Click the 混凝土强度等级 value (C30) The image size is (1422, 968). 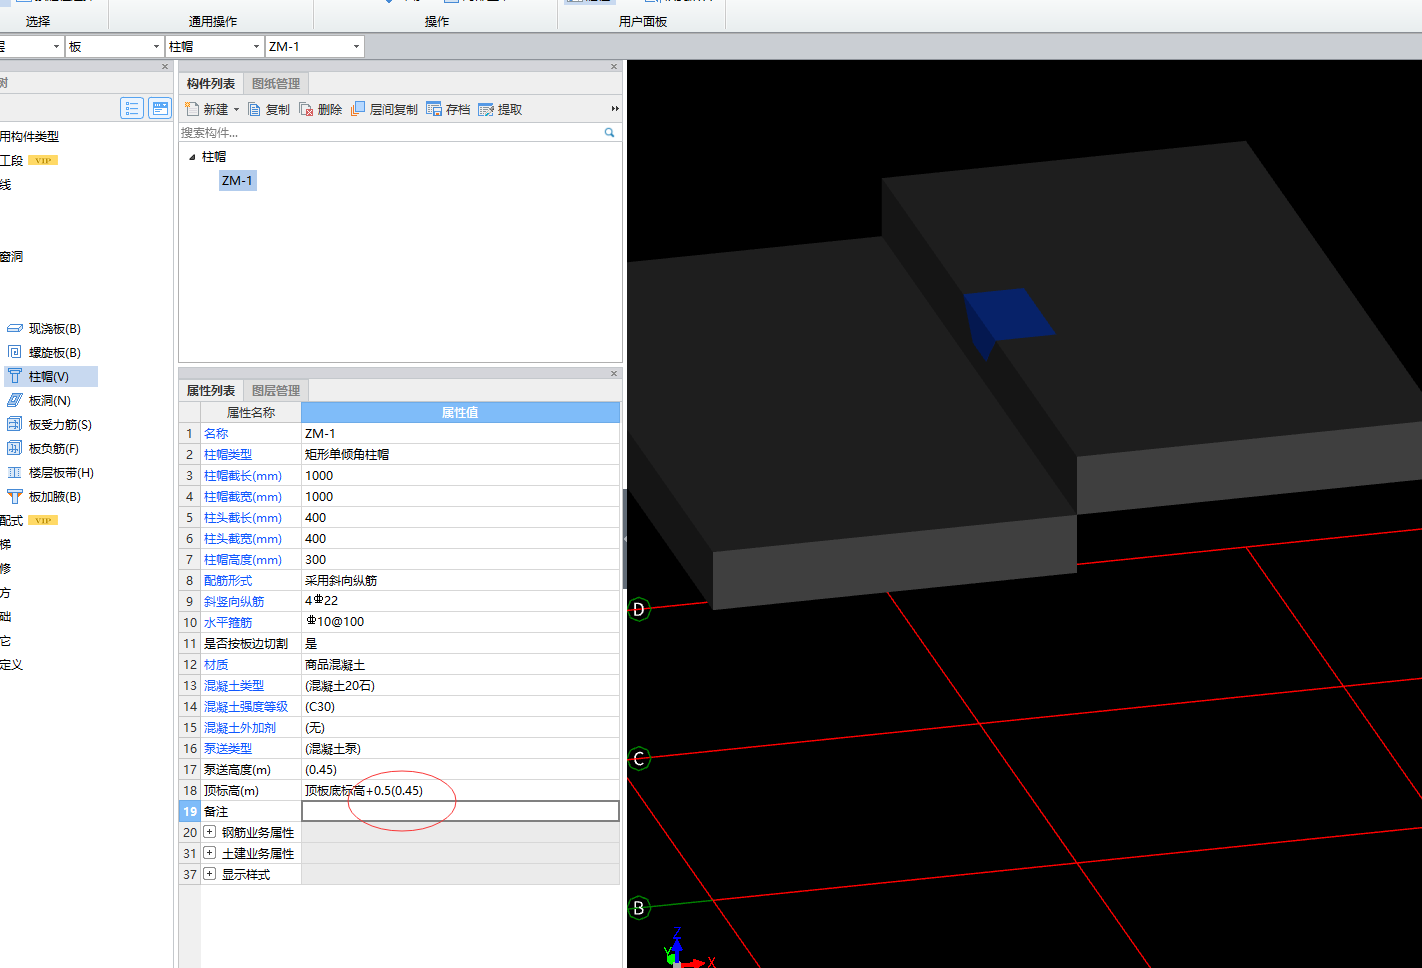460,706
